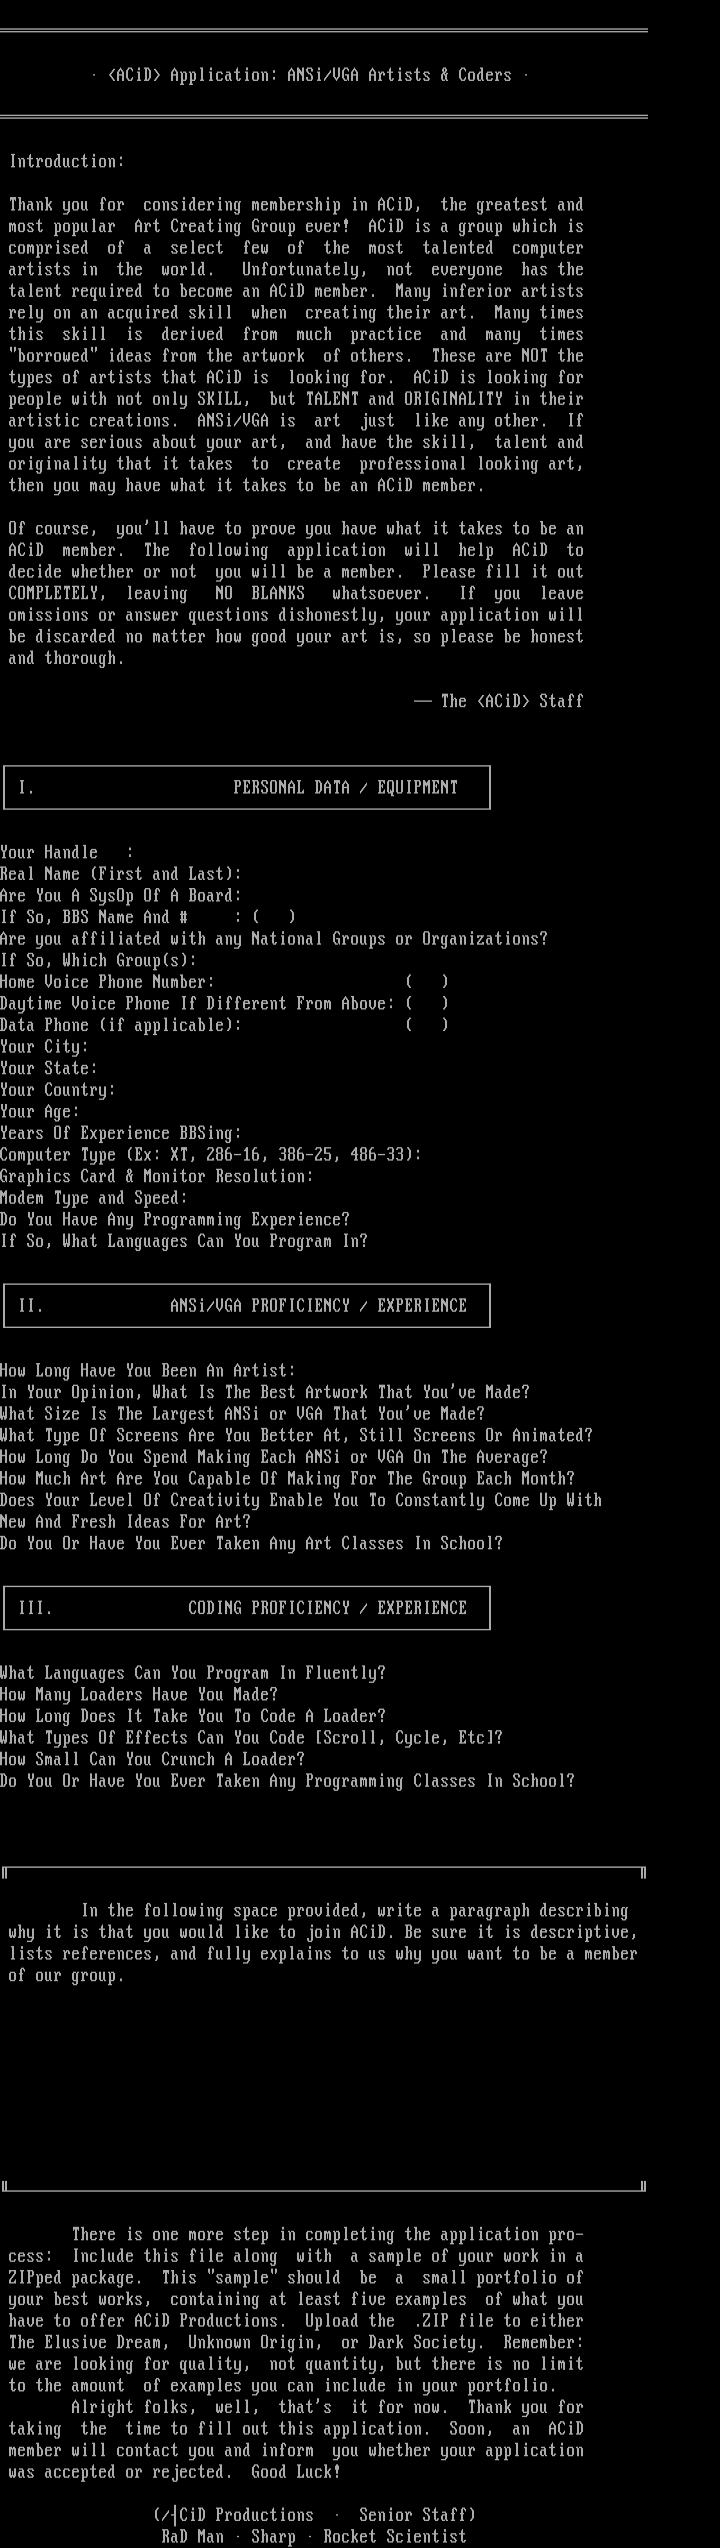Click 'The <ACiD> Staff' signature

(499, 701)
